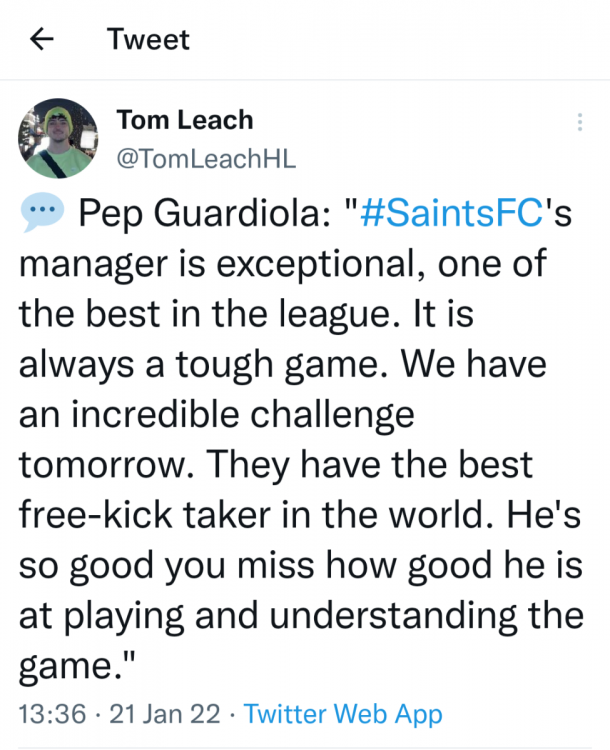Screen dimensions: 610x750
Task: Click the @TomLeachHL handle
Action: (x=206, y=157)
